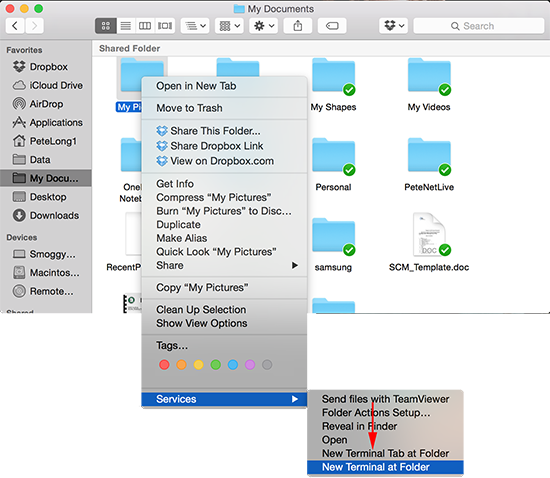Expand the Share submenu

click(224, 265)
